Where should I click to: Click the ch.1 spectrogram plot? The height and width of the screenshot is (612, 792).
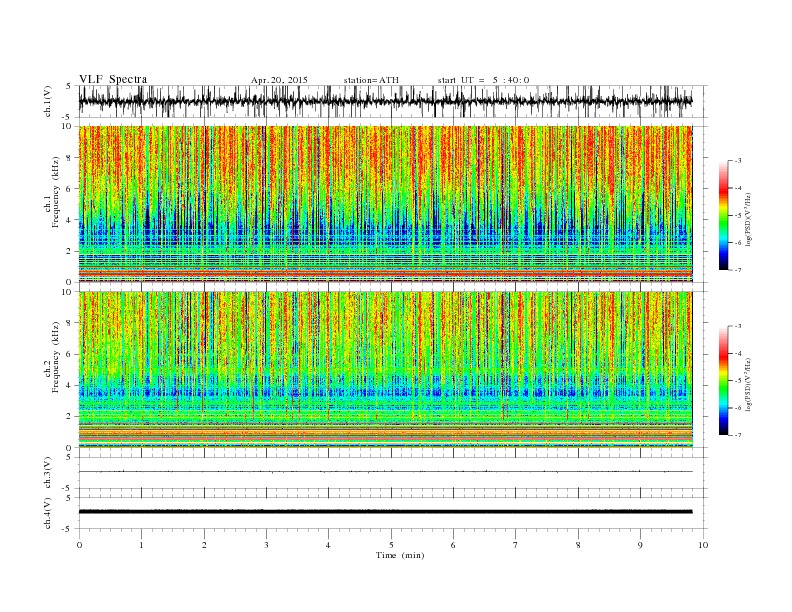pyautogui.click(x=385, y=204)
